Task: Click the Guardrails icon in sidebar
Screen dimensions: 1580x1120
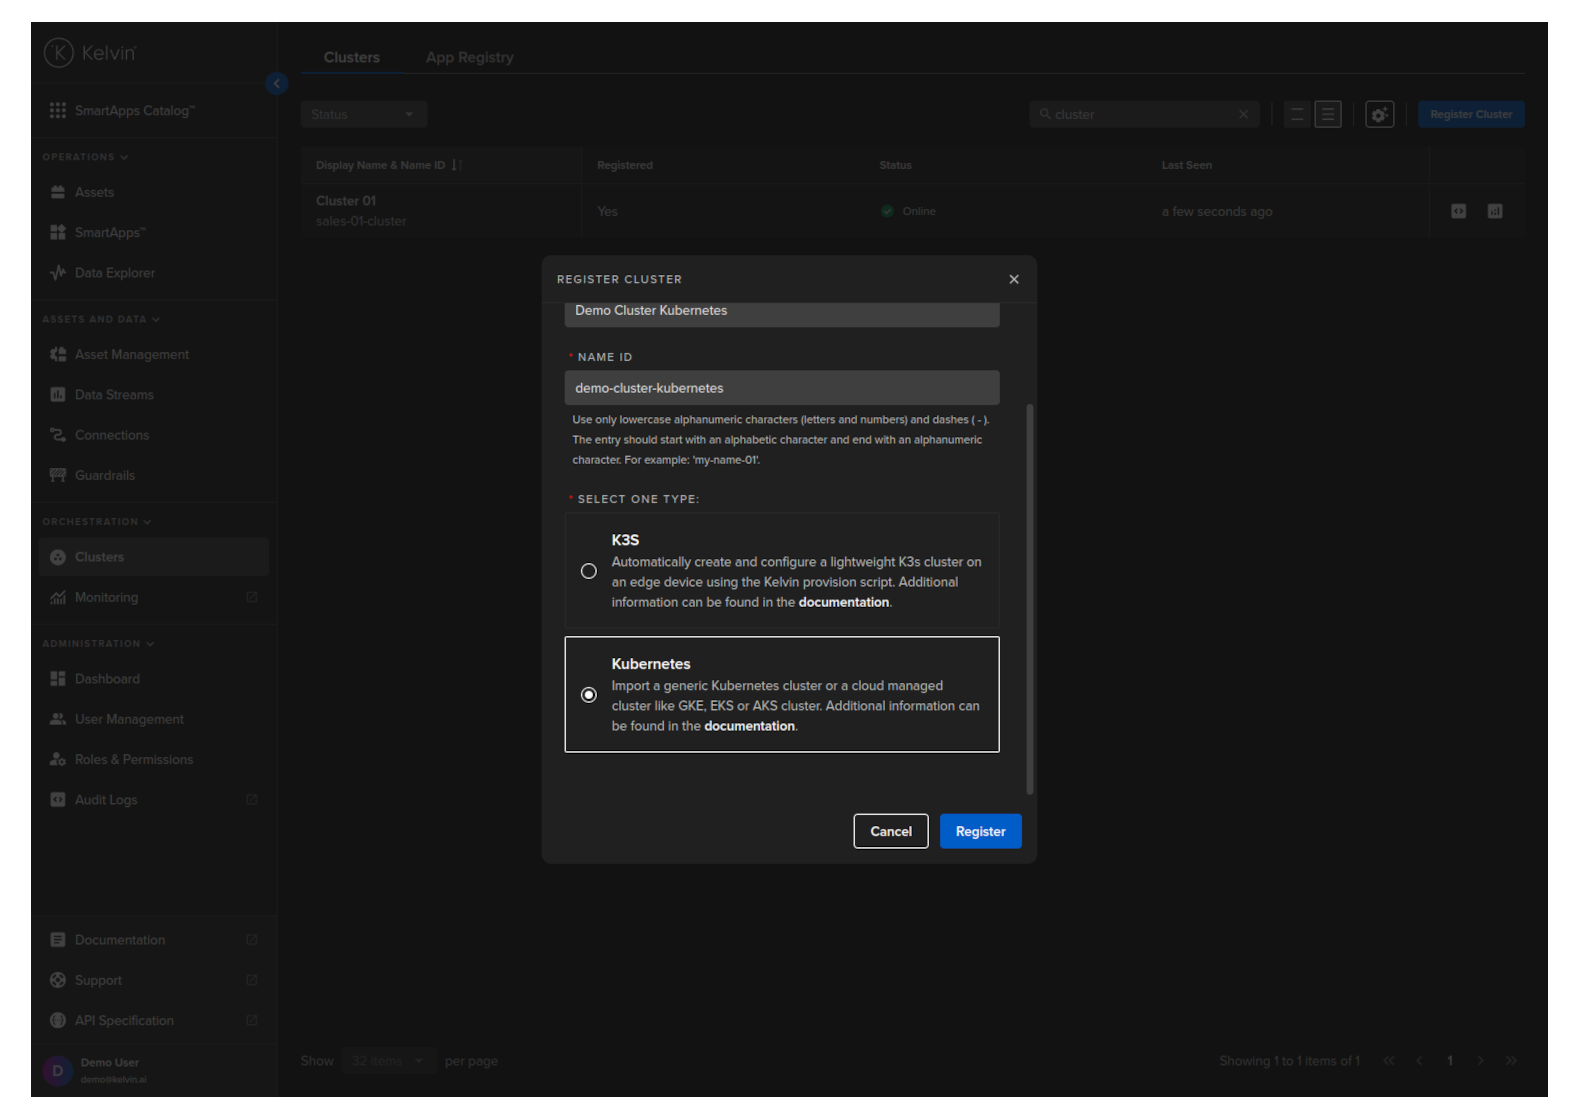Action: (x=58, y=475)
